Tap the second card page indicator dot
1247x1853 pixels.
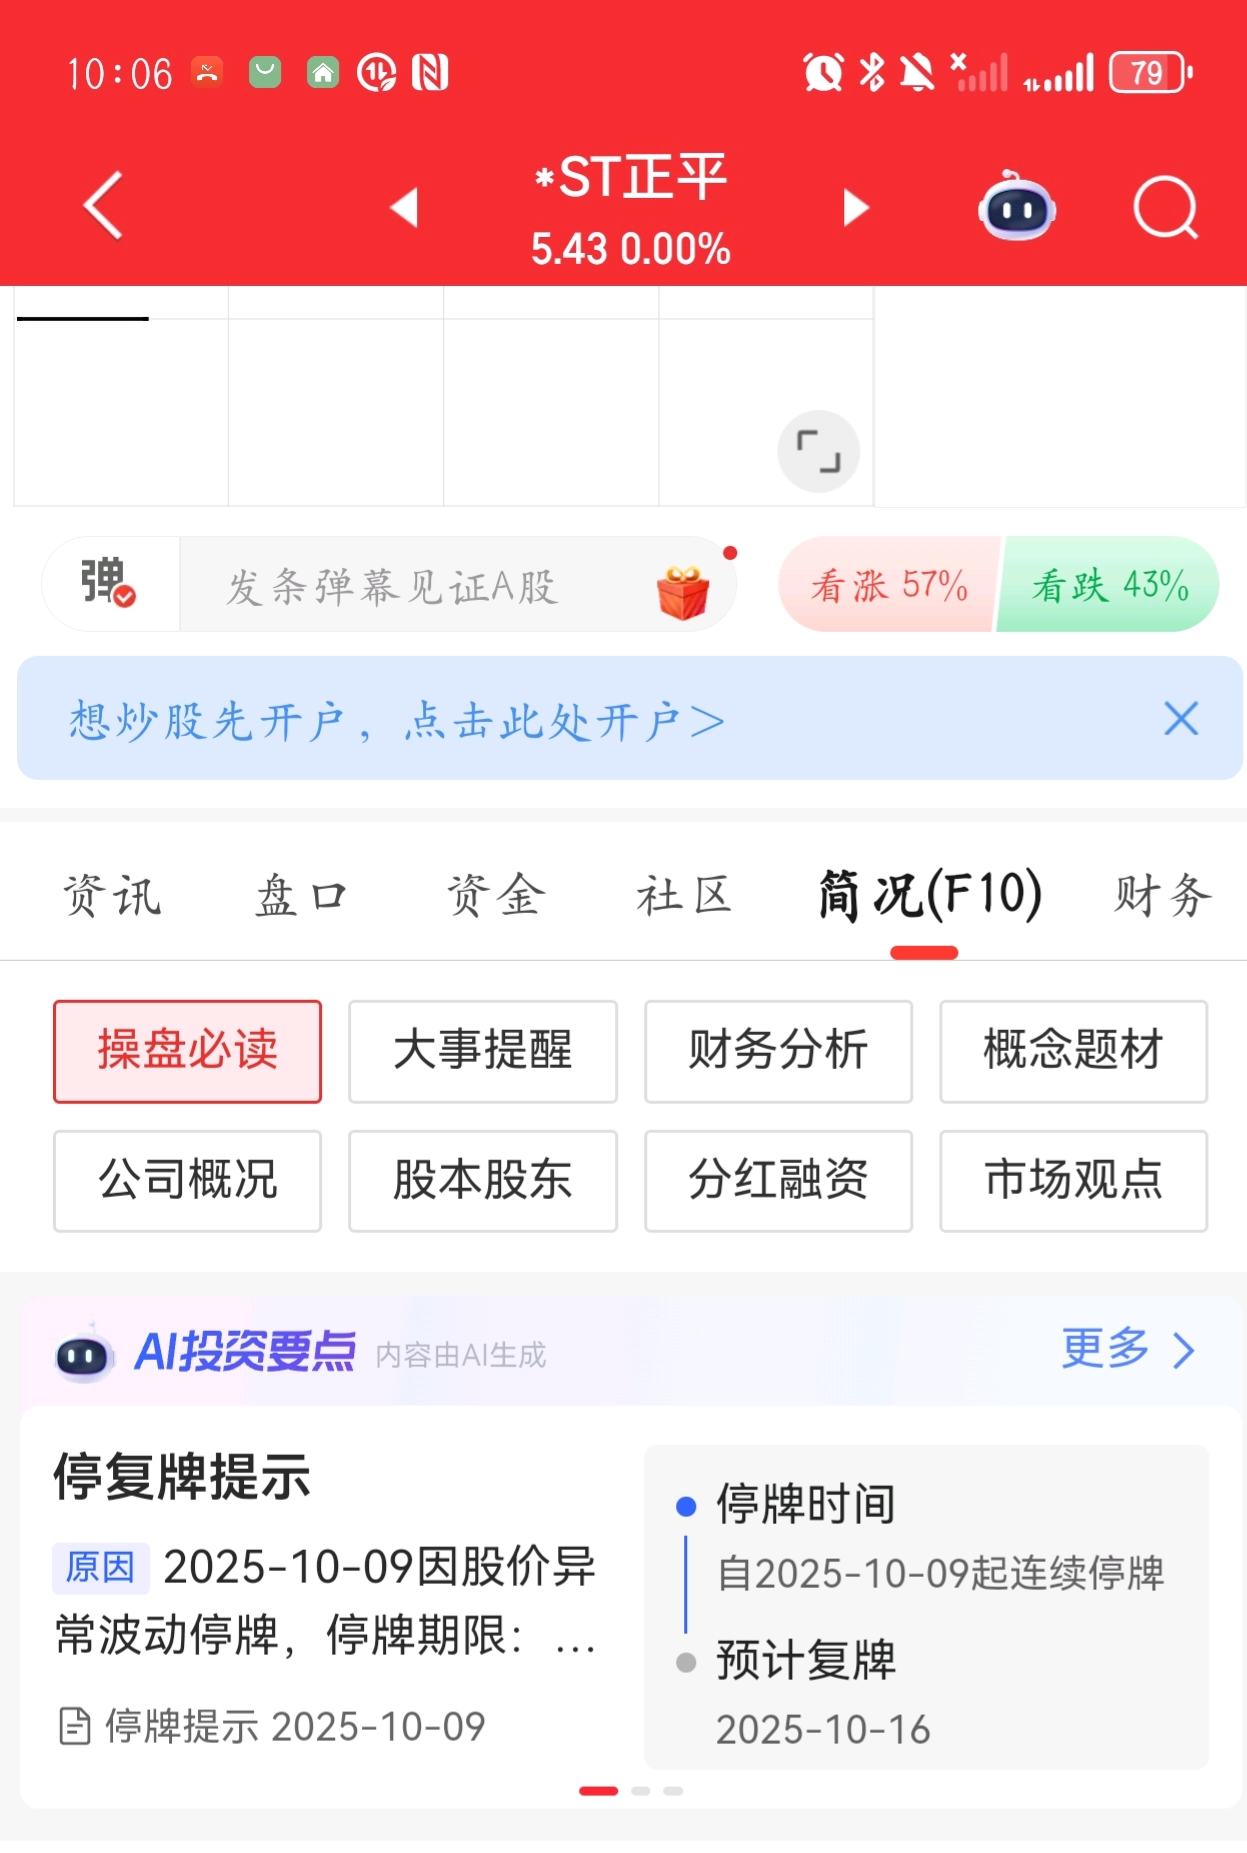coord(641,1791)
